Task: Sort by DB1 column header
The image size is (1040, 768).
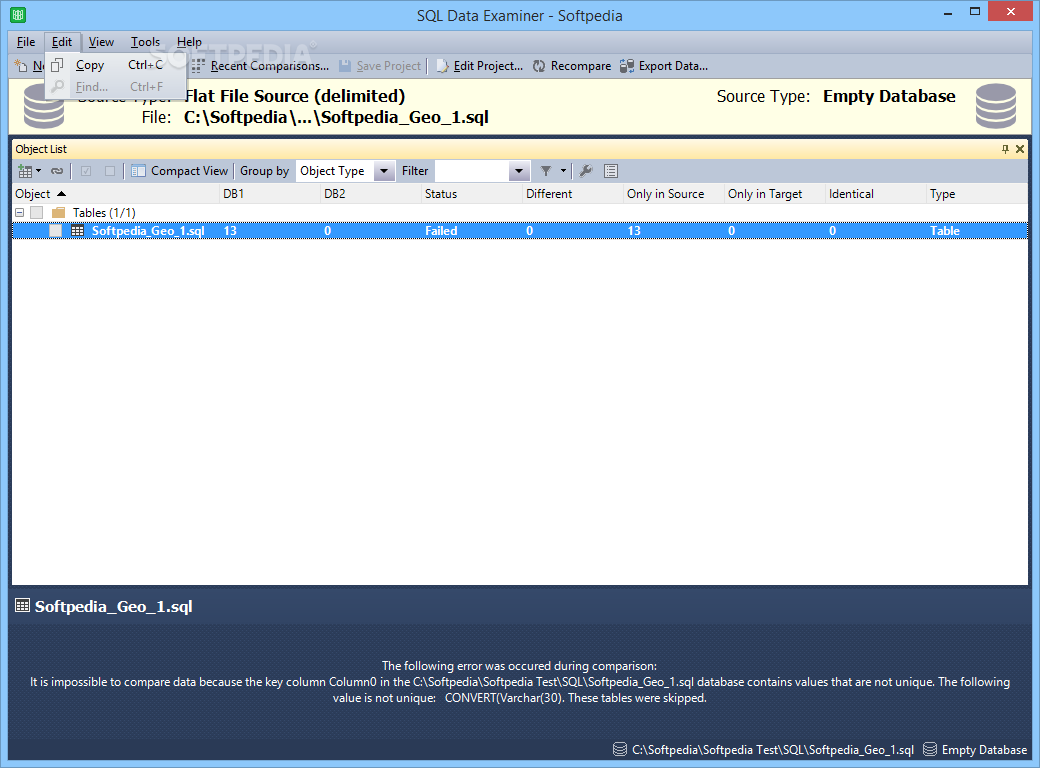Action: click(270, 194)
